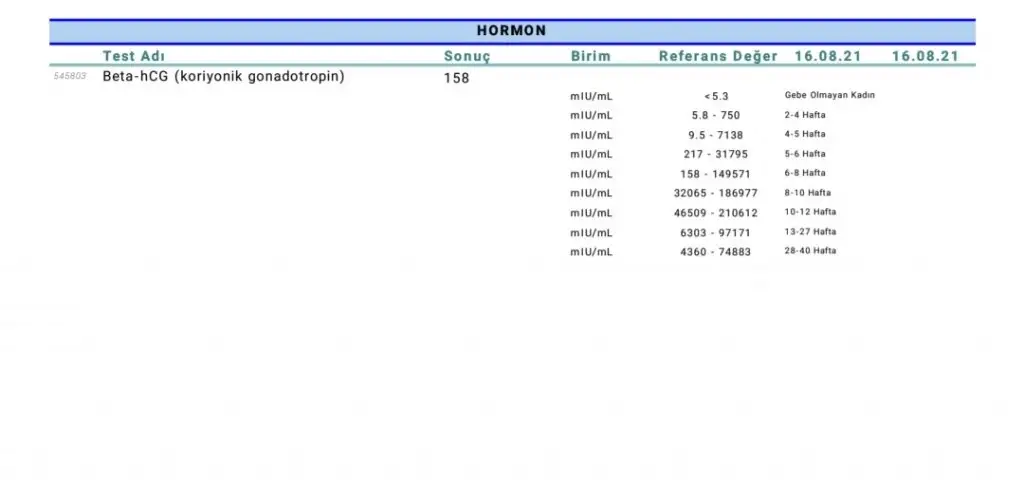Click the first 16.08.21 date header
Viewport: 1024px width, 502px height.
pos(828,56)
